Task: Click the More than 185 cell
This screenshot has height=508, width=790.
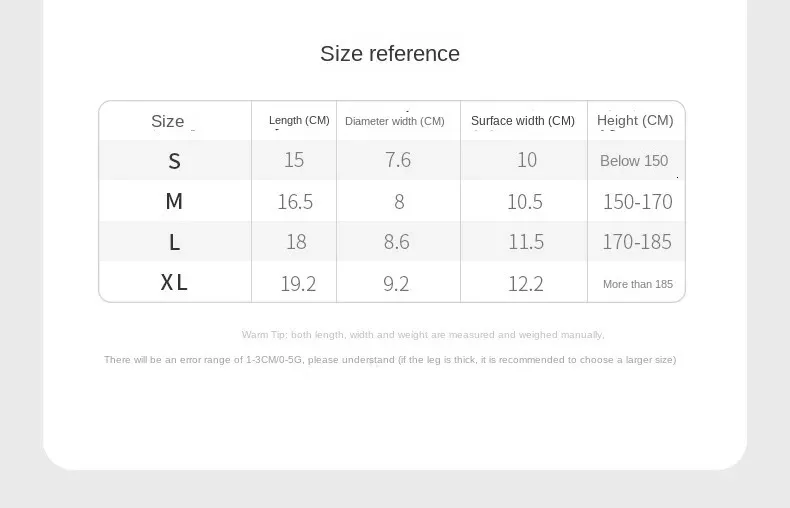Action: click(x=638, y=284)
